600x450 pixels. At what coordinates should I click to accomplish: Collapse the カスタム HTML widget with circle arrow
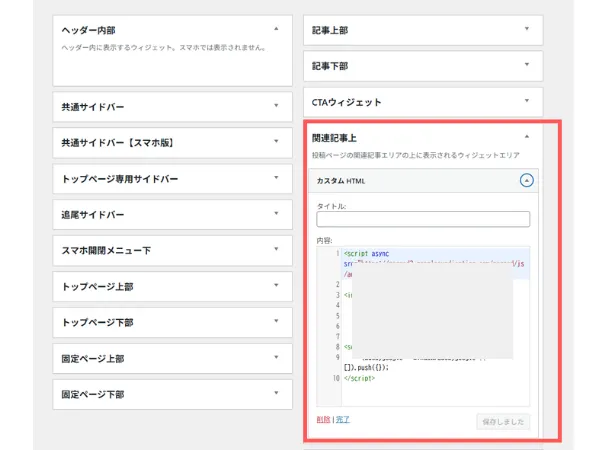click(526, 181)
